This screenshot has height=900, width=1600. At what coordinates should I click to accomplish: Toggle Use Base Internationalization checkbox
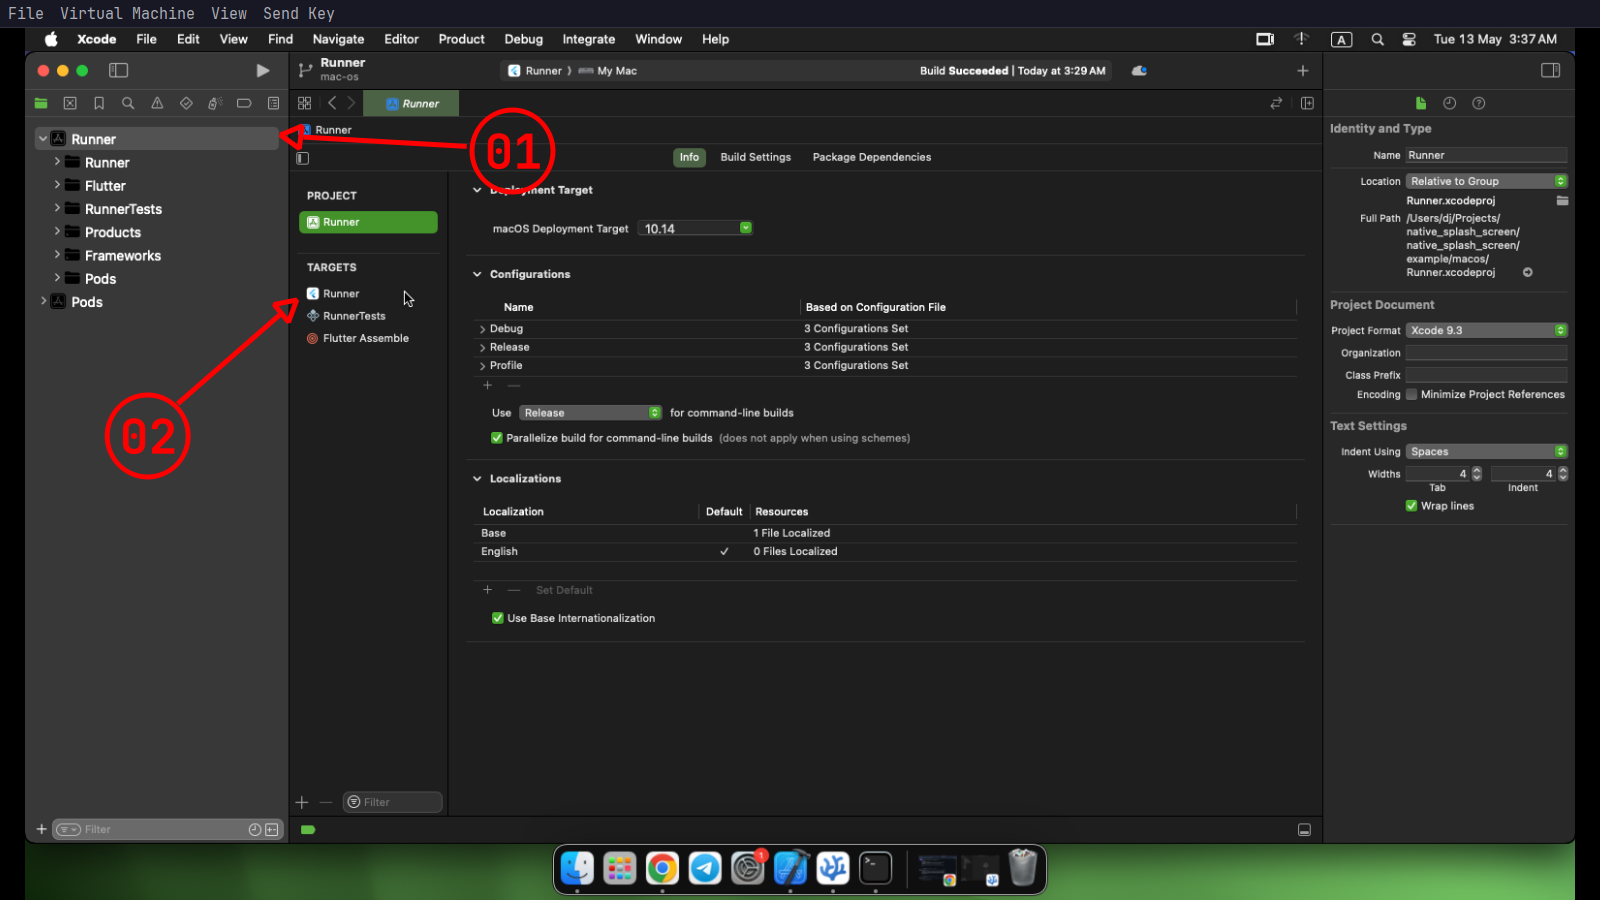498,618
